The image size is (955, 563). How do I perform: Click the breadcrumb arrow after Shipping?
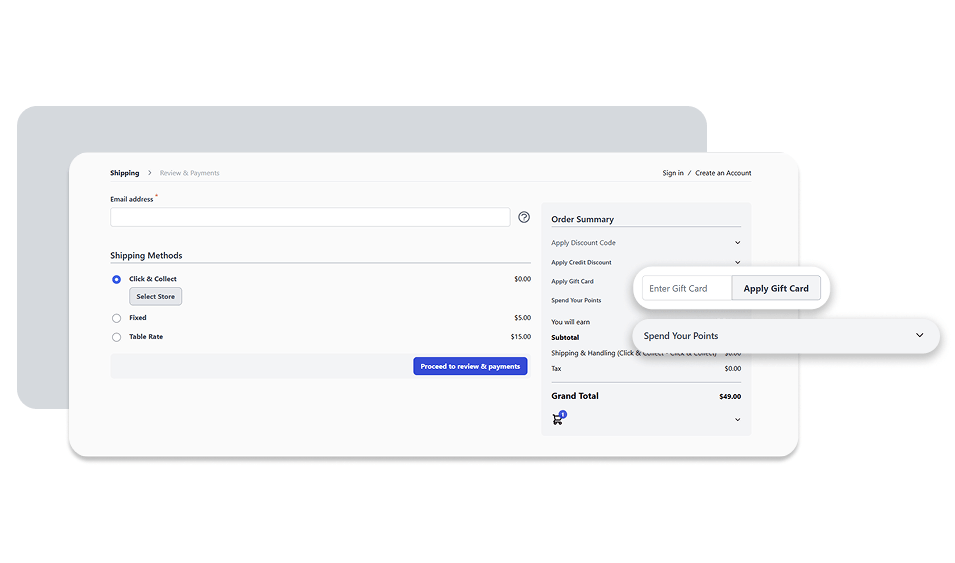(x=150, y=173)
